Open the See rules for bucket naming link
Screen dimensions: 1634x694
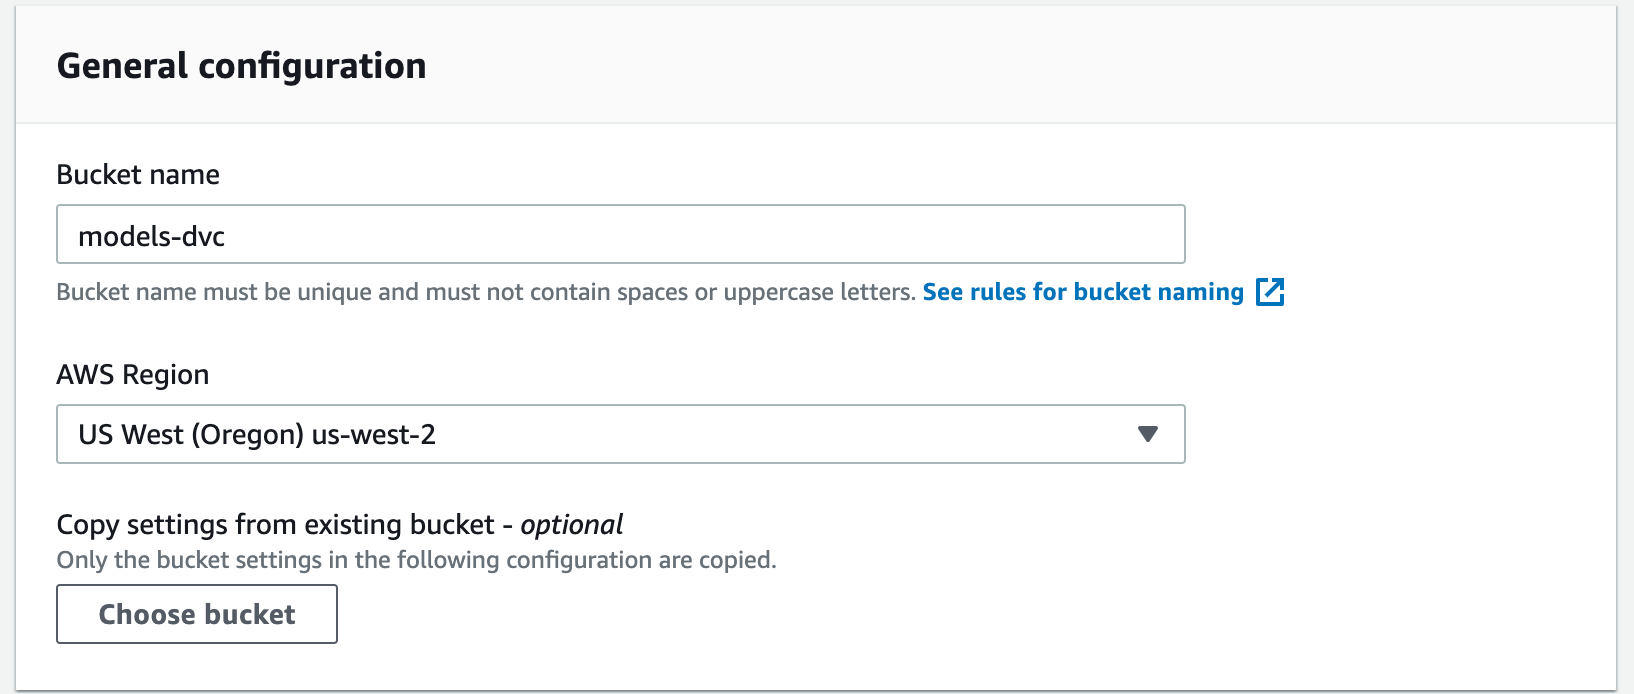(1083, 292)
